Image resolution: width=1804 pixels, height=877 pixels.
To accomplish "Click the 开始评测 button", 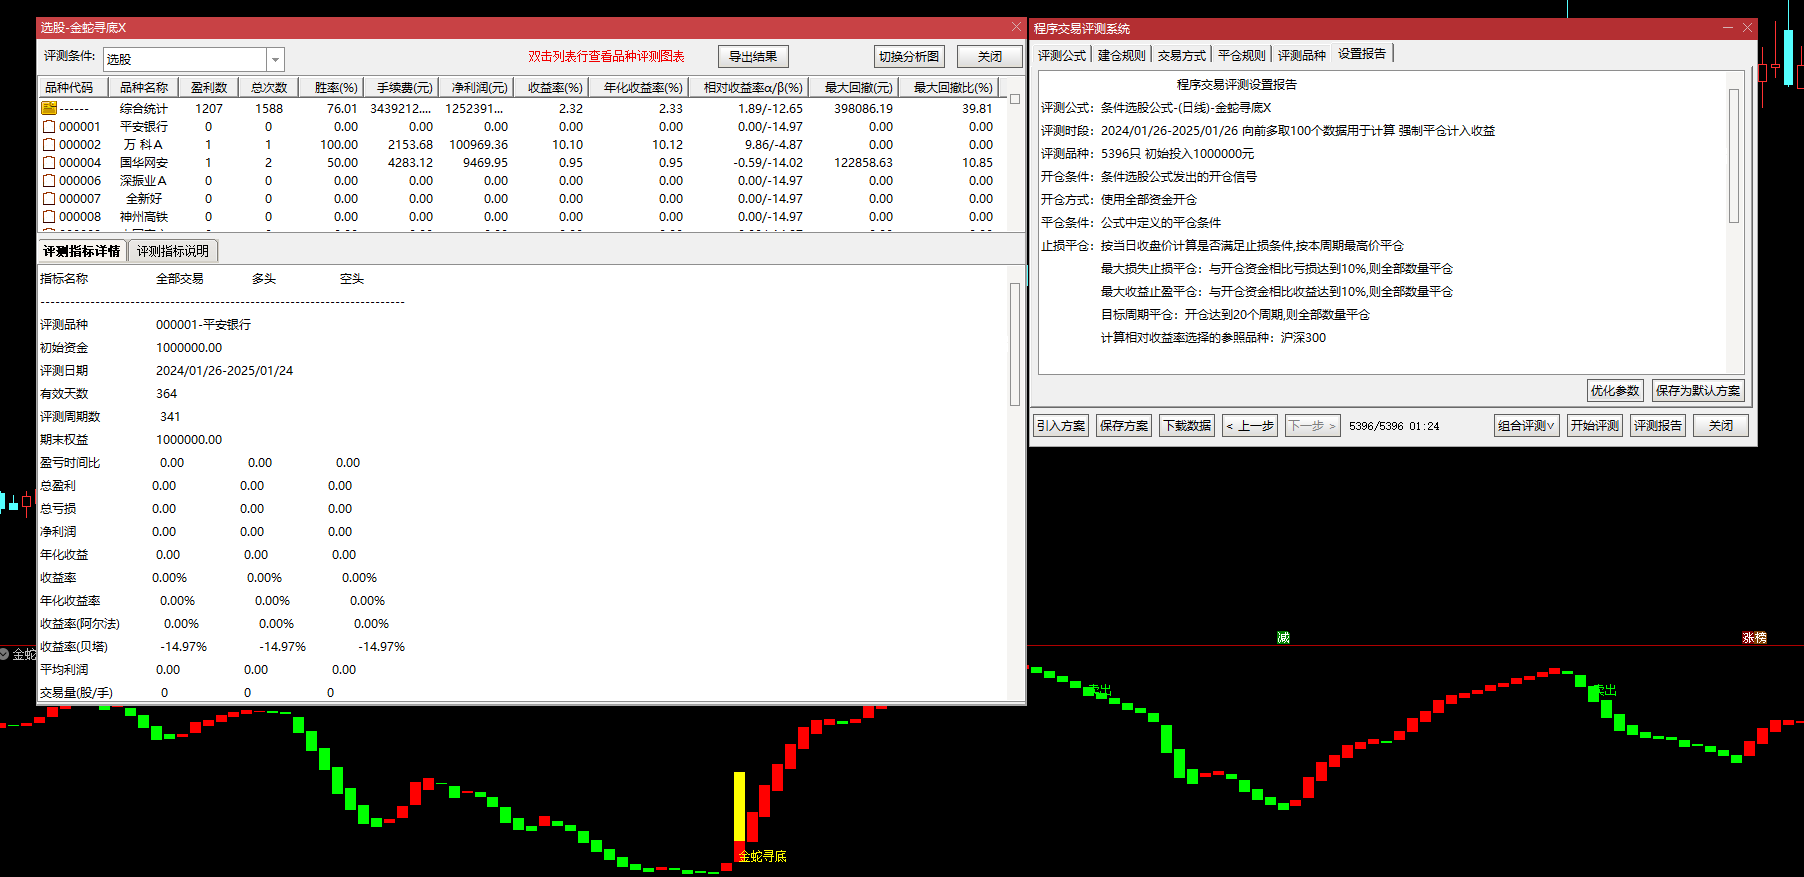I will tap(1594, 425).
